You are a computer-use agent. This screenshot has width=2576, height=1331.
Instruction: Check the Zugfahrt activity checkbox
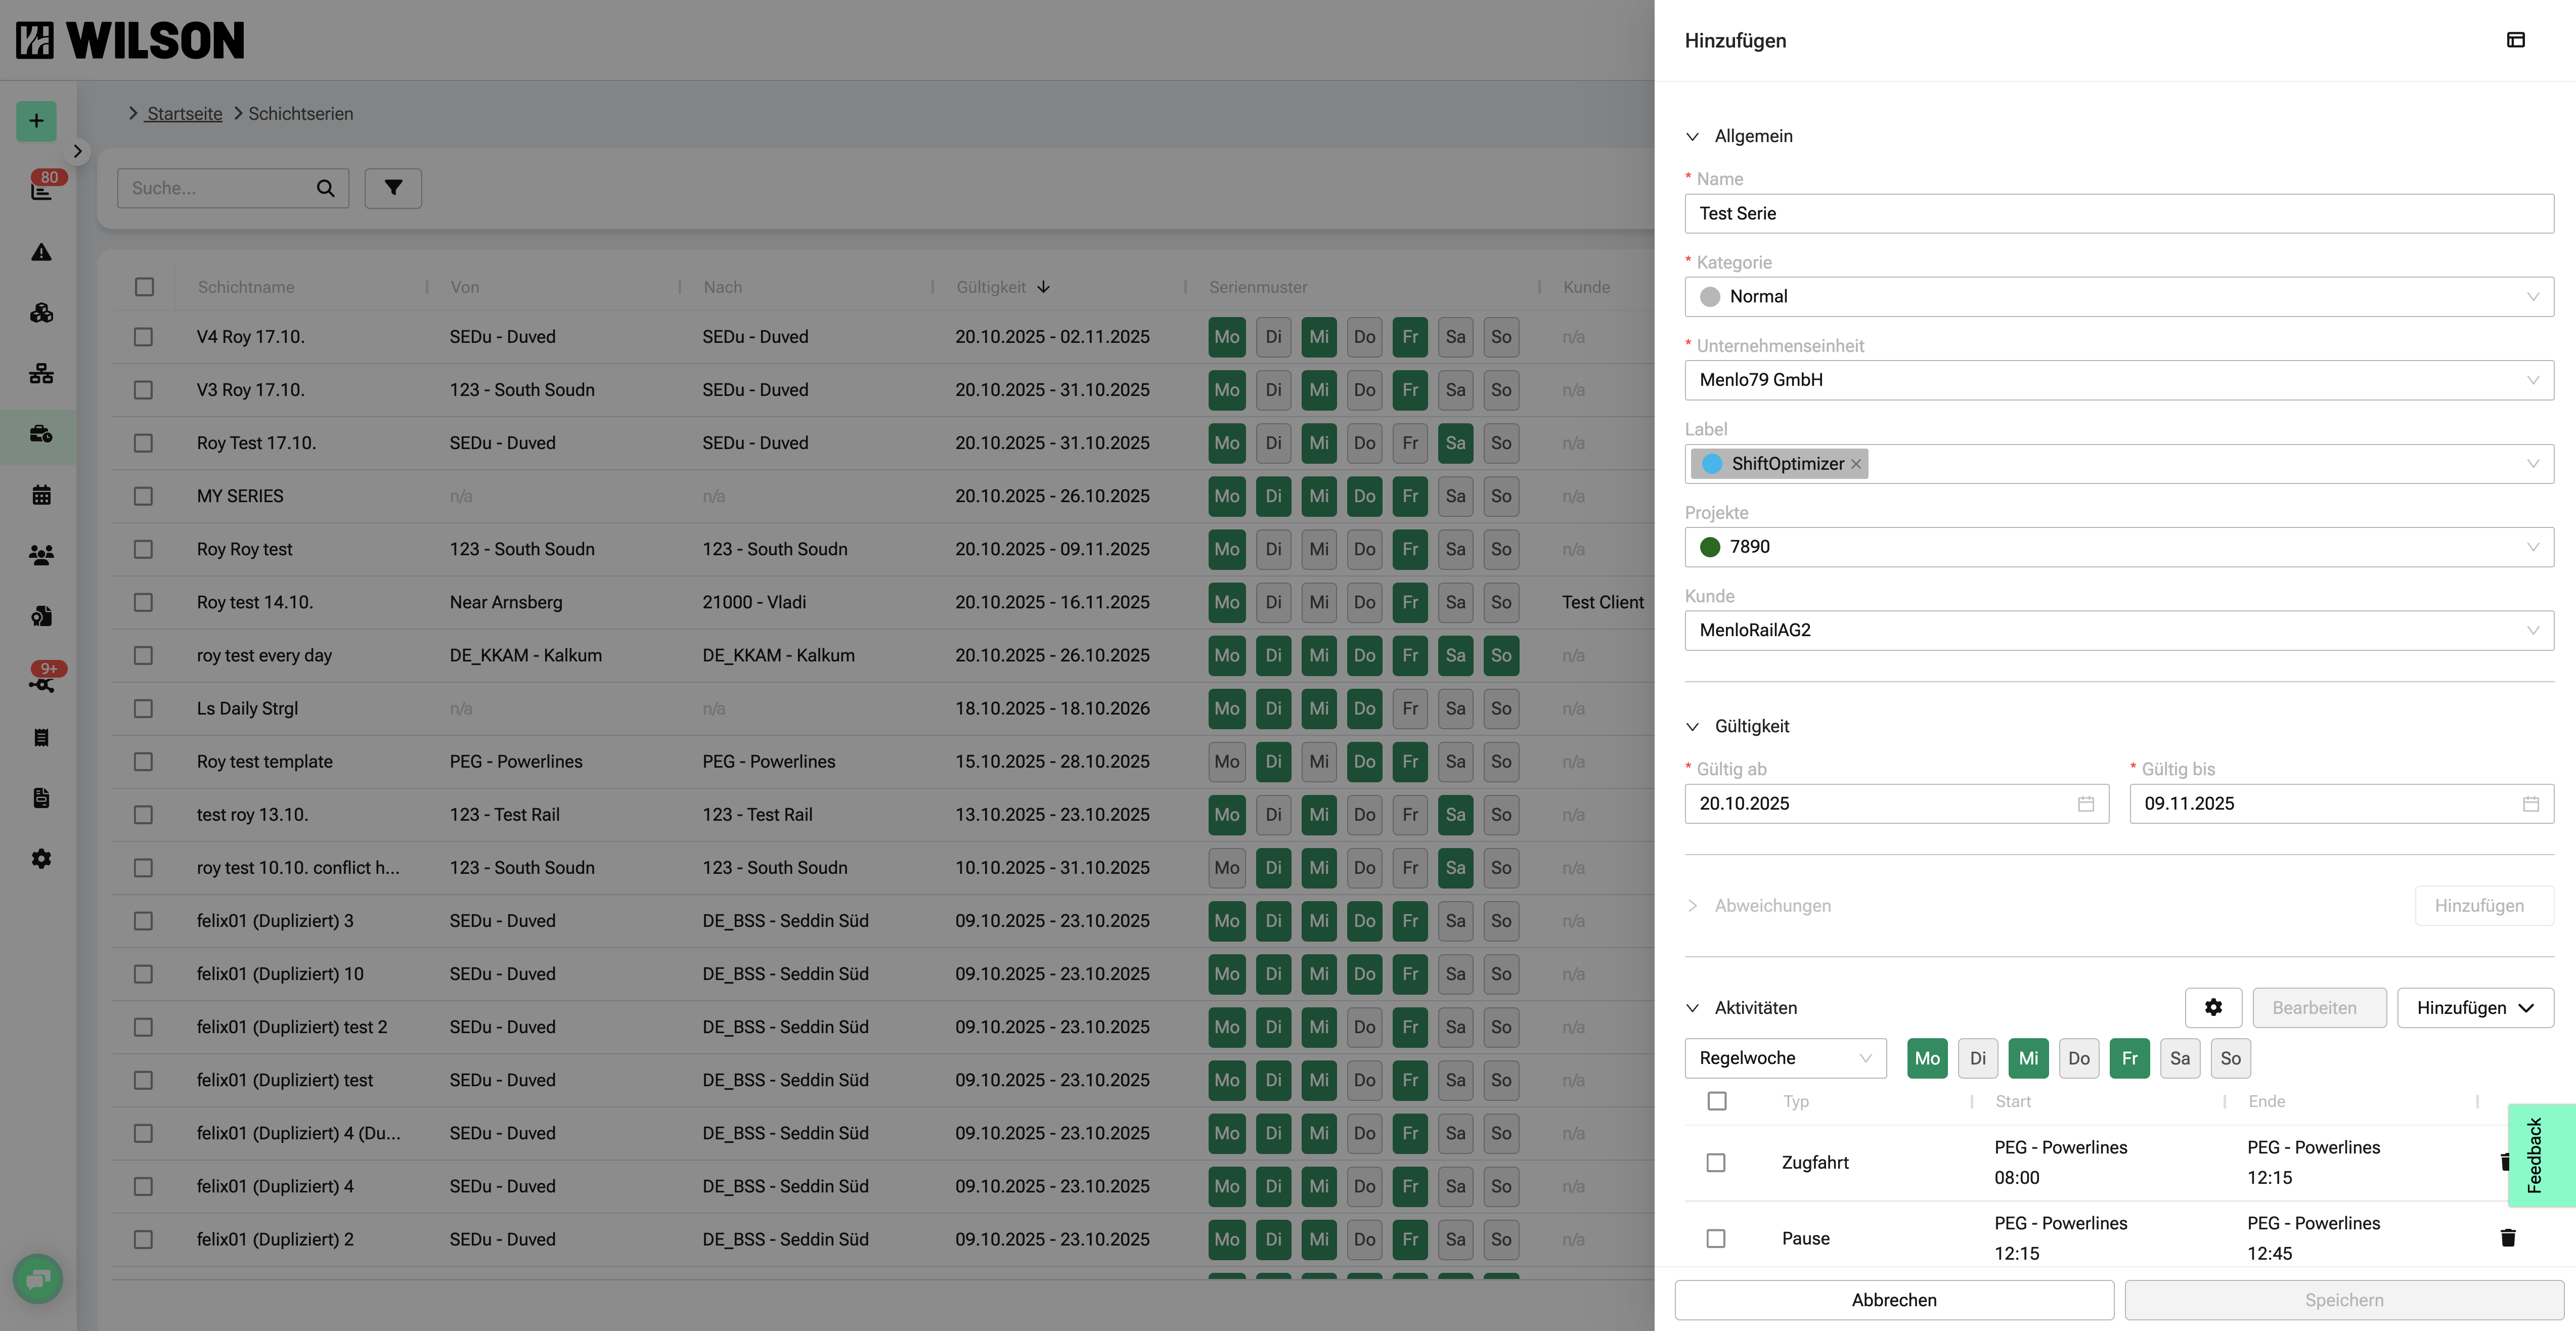click(1716, 1162)
